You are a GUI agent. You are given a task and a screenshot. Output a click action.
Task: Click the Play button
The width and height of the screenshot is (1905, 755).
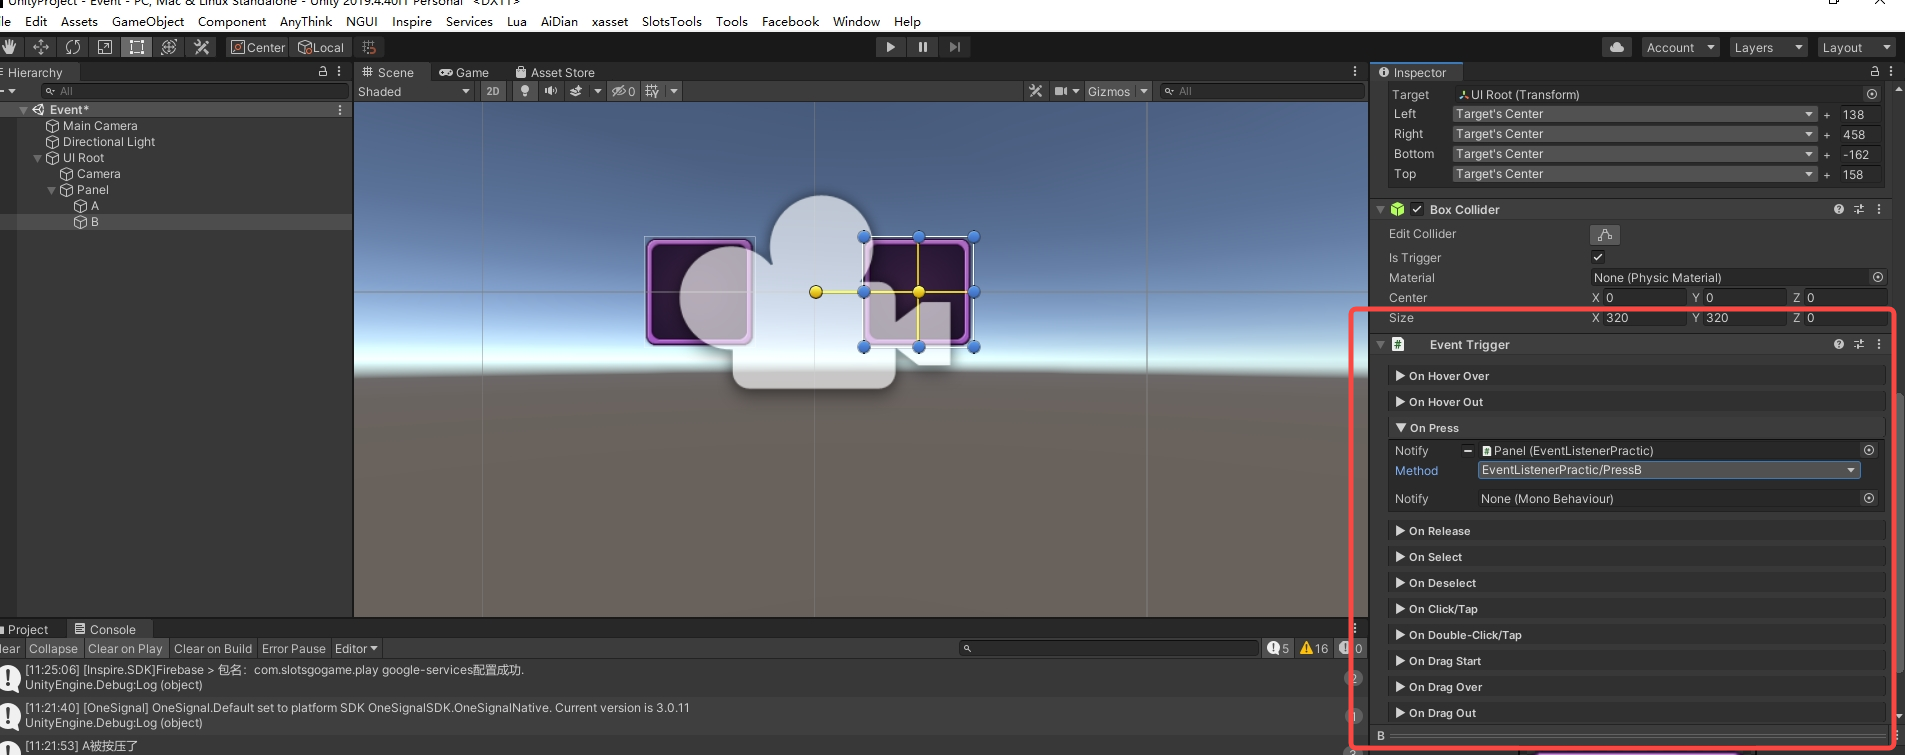[x=890, y=47]
